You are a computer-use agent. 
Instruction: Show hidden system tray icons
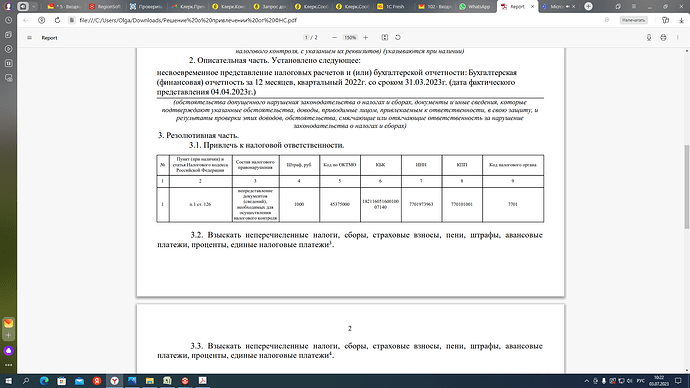[587, 381]
